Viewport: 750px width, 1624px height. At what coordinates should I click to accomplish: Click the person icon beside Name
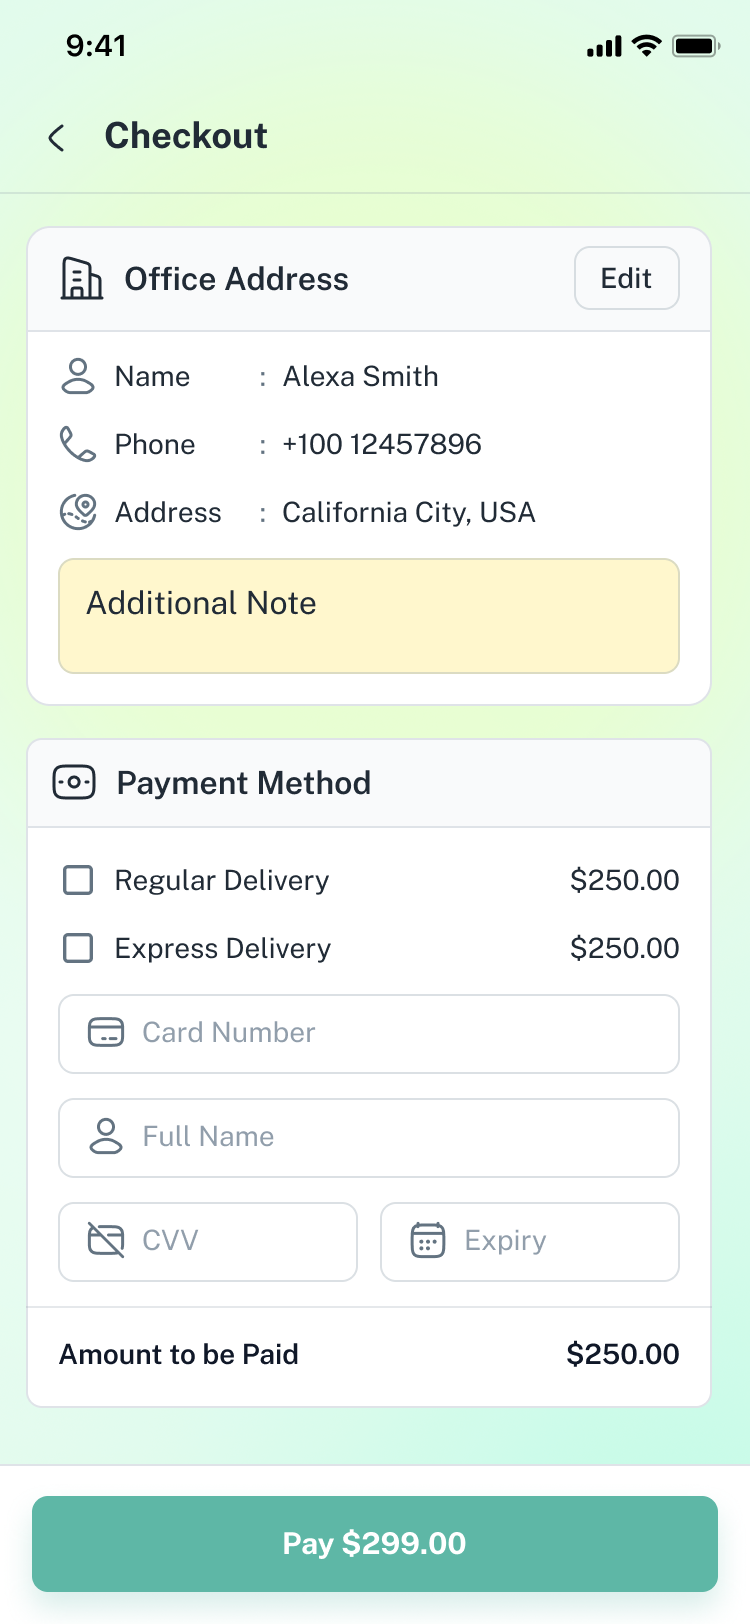click(x=78, y=377)
